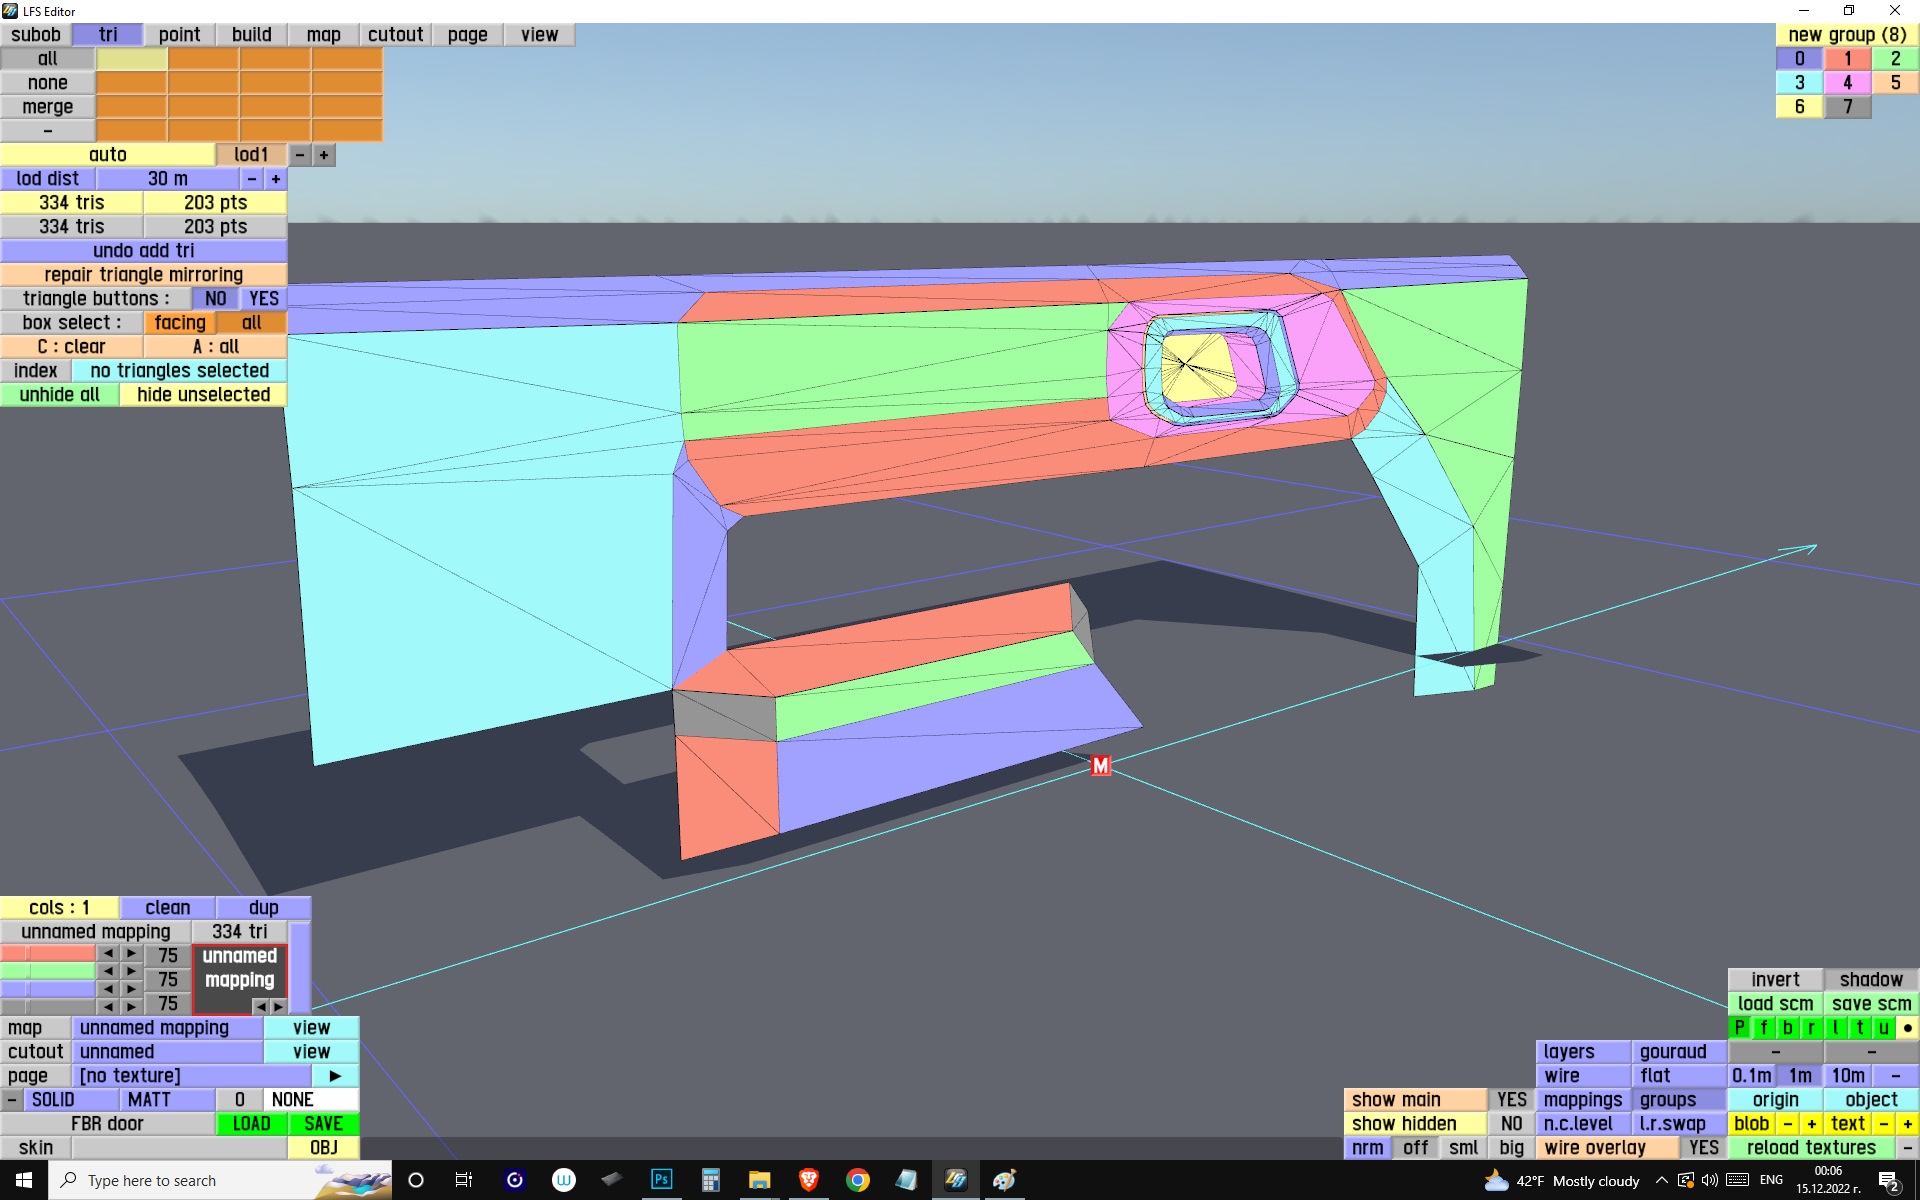Click the black dot view button
The image size is (1920, 1200).
1907,1027
